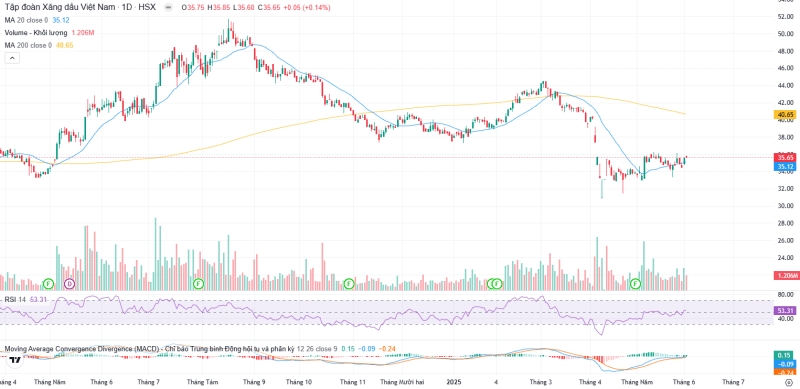Click the 48.00 price scale value
This screenshot has height=389, width=800.
(785, 52)
